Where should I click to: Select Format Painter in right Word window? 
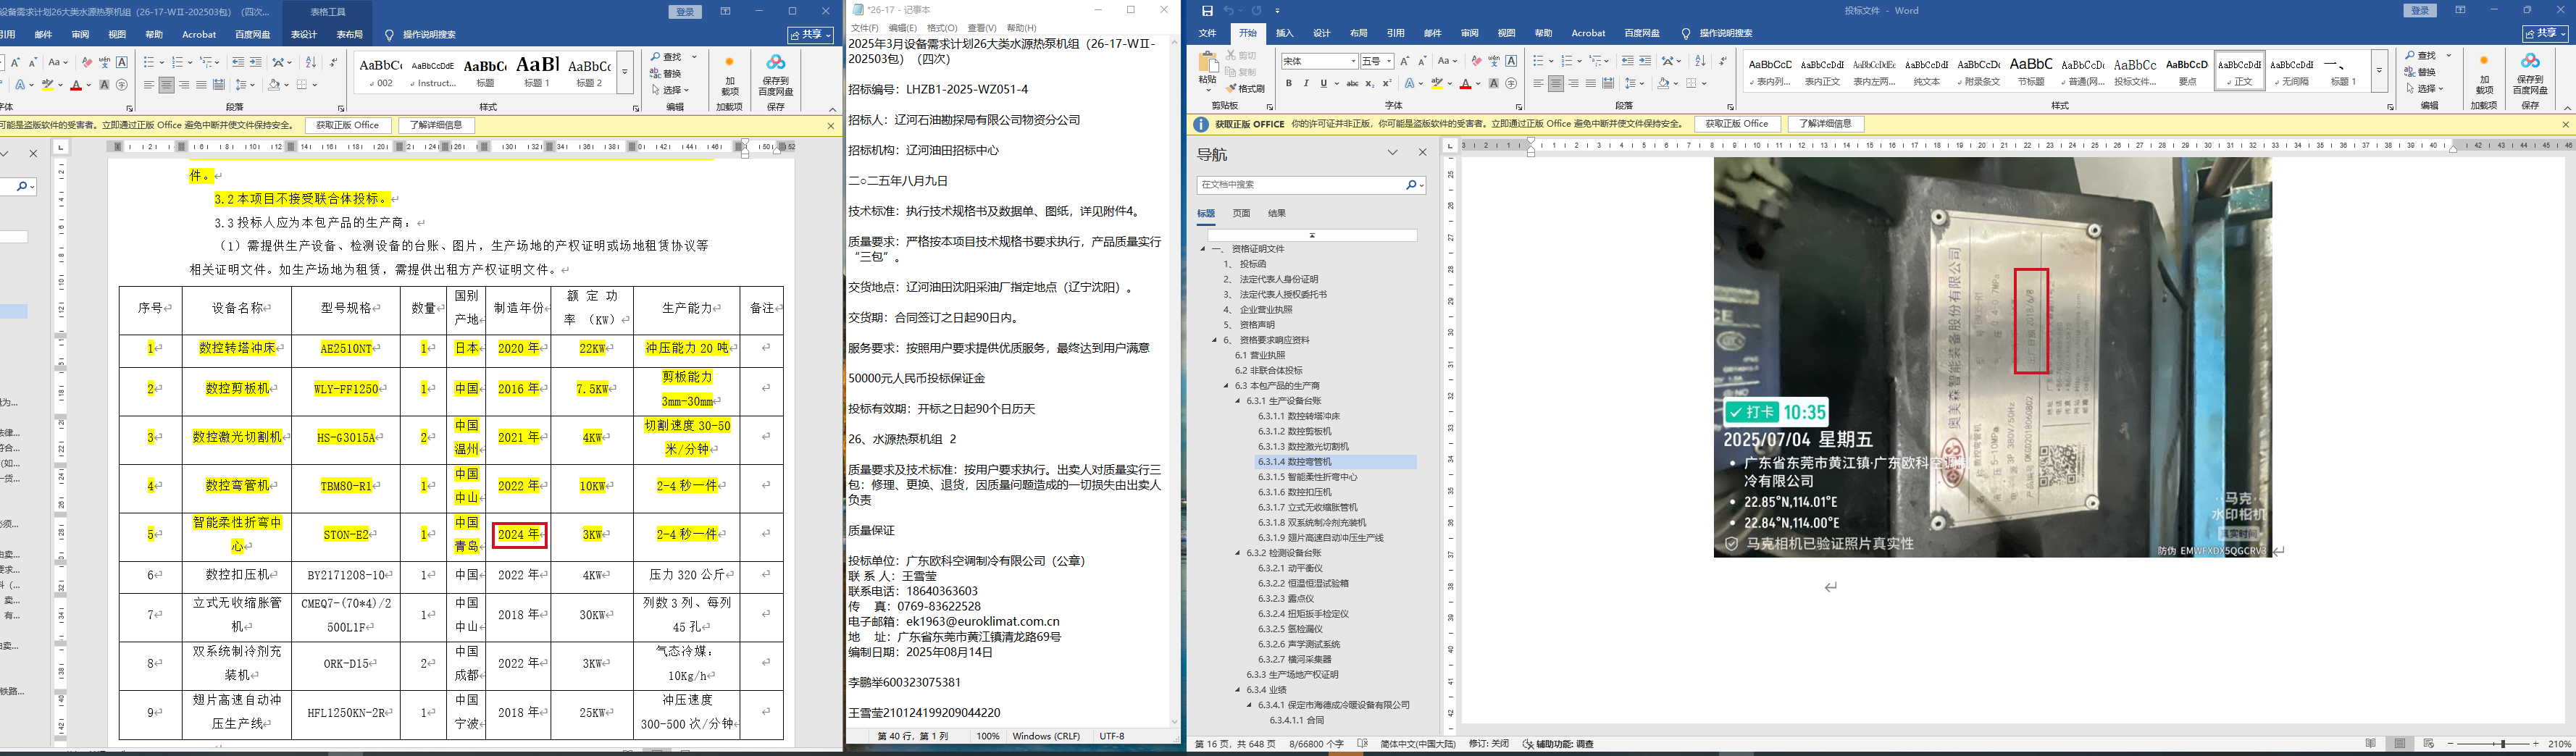pyautogui.click(x=1246, y=89)
